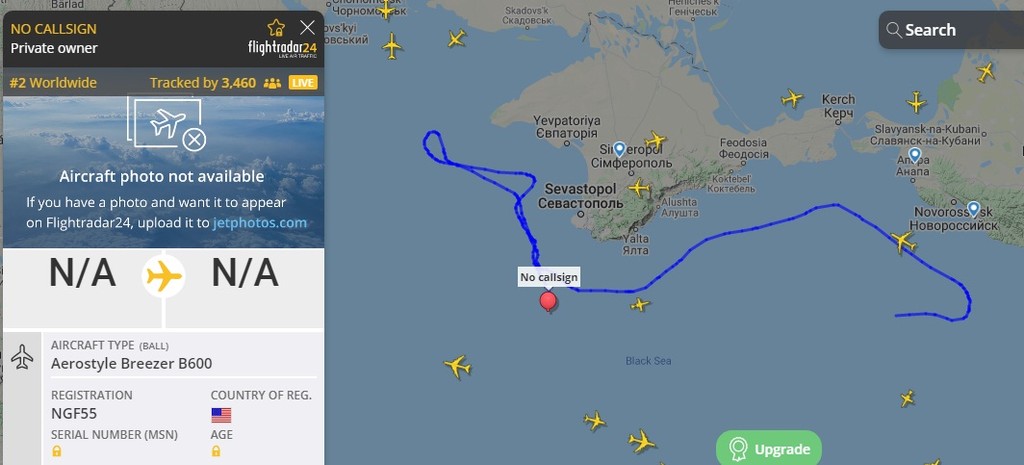Click the aircraft photo not available placeholder
The height and width of the screenshot is (465, 1024).
tap(163, 172)
